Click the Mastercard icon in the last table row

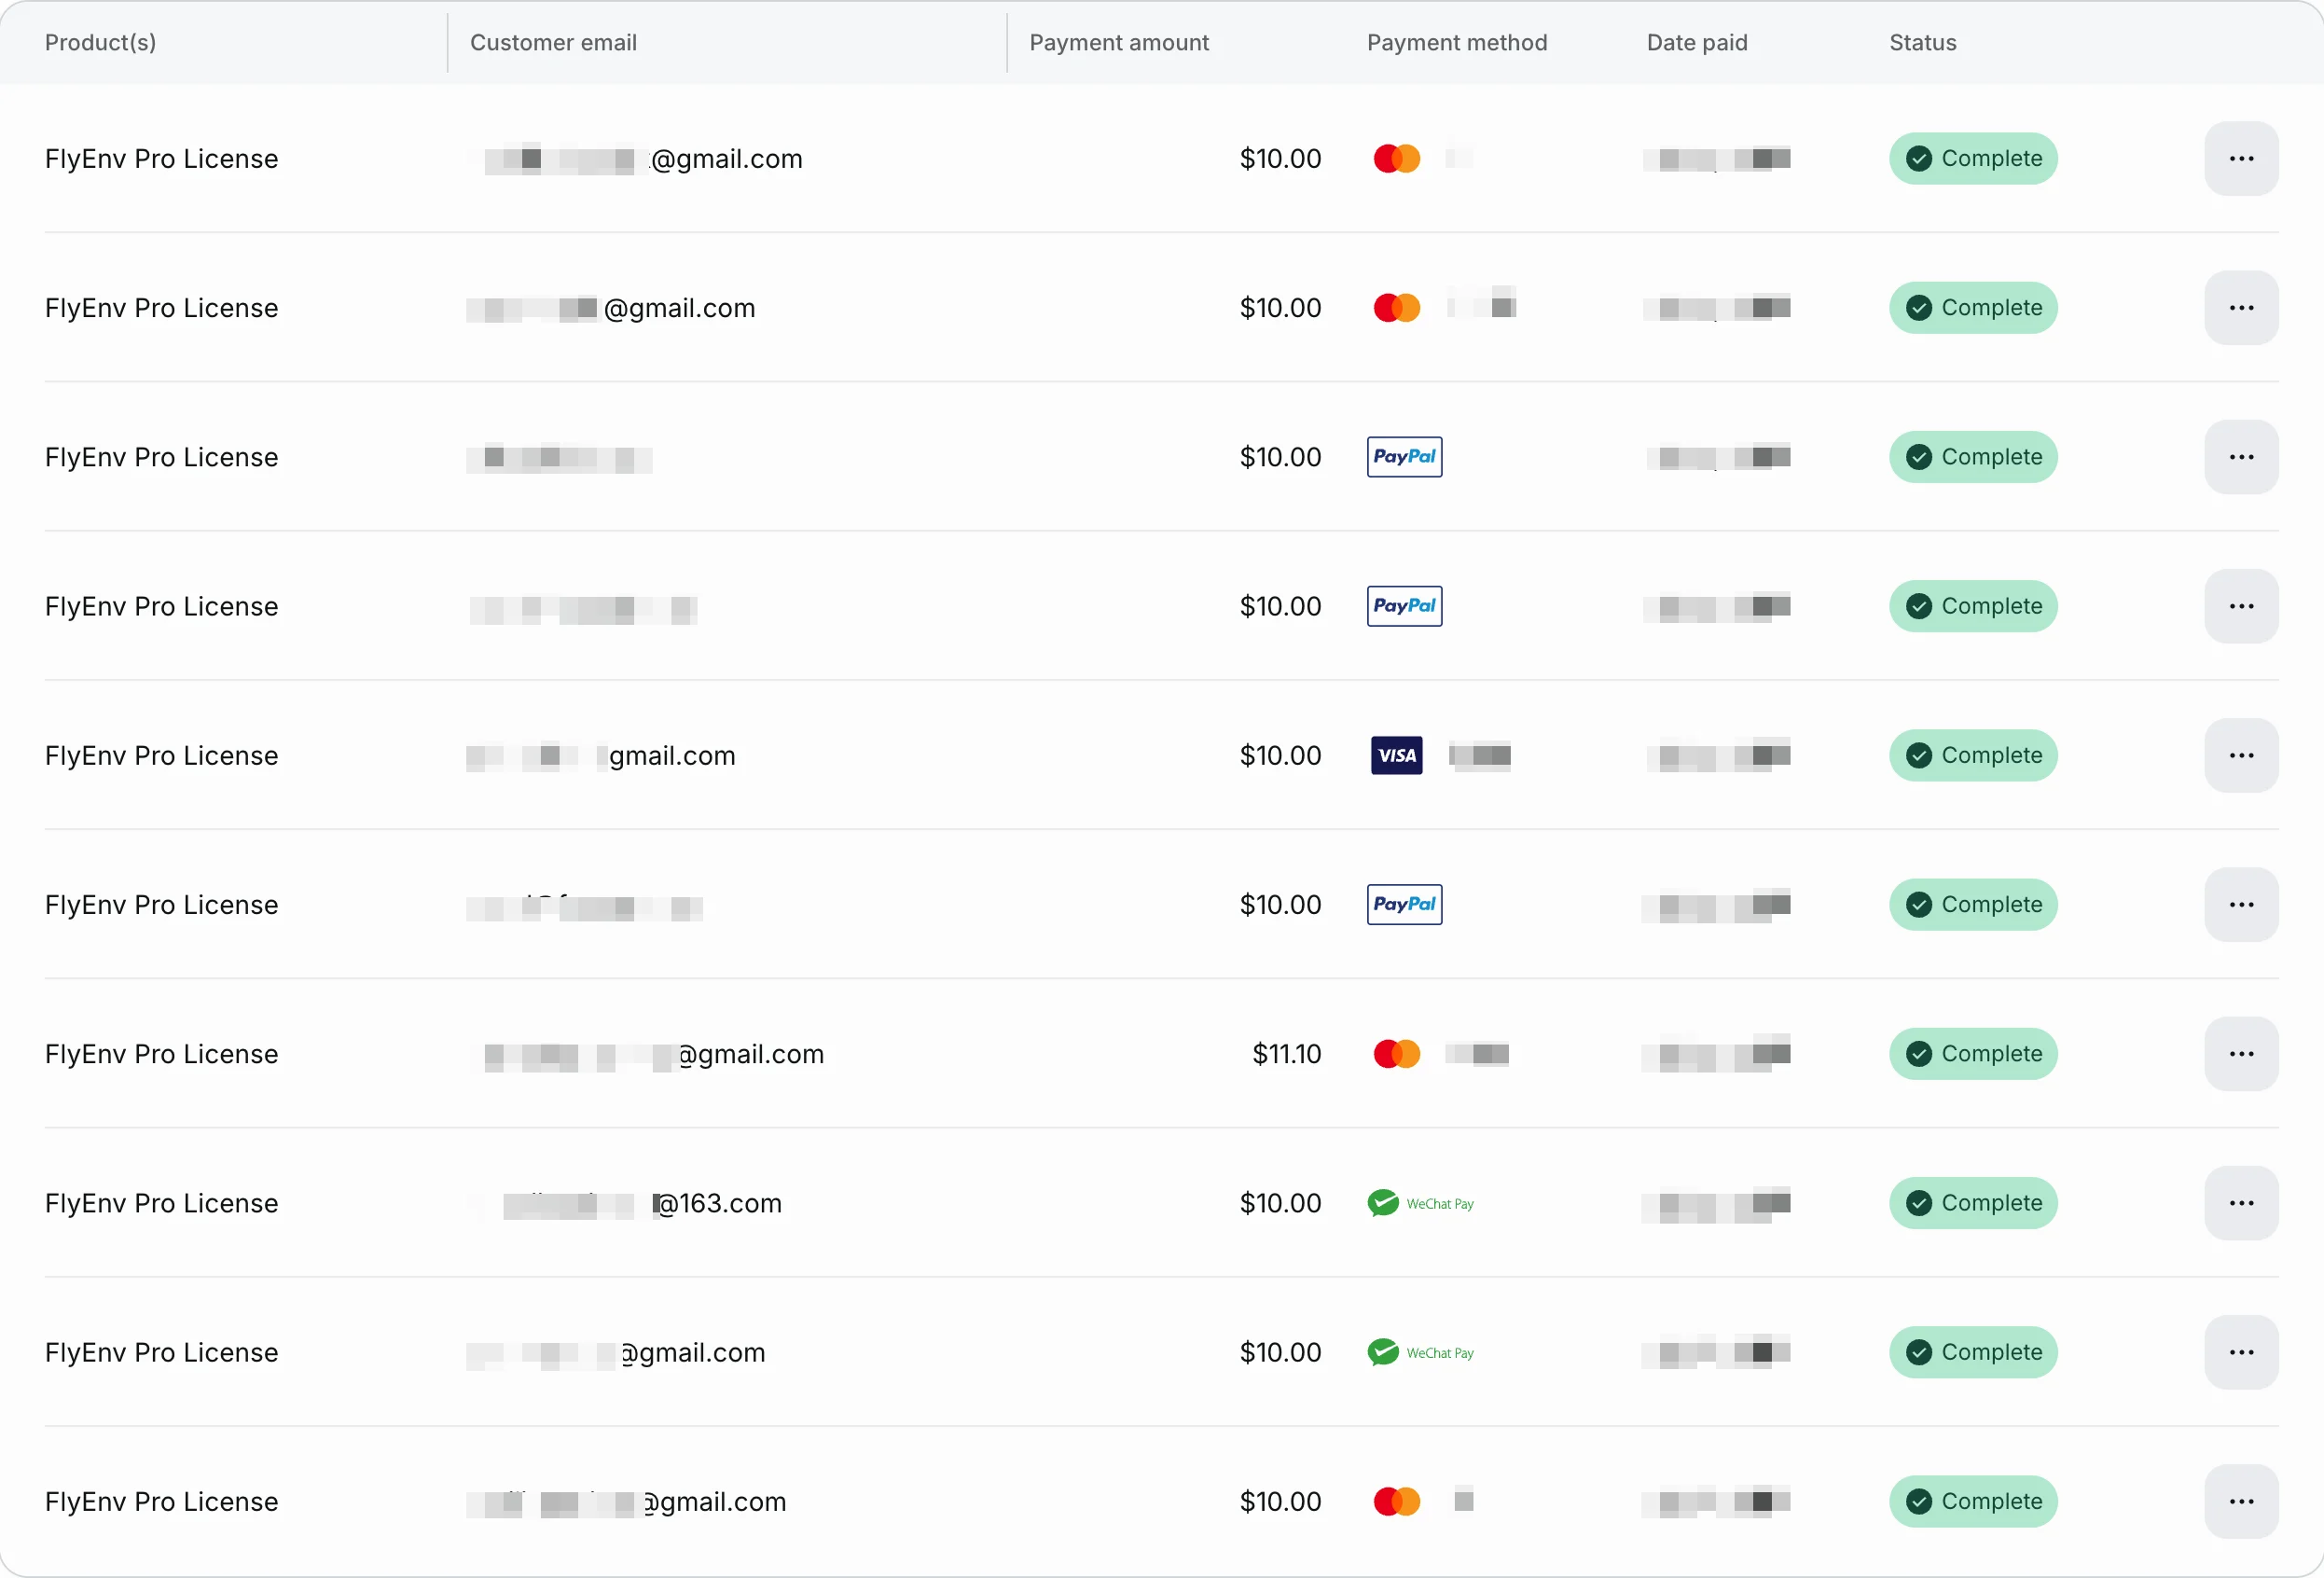pyautogui.click(x=1396, y=1501)
